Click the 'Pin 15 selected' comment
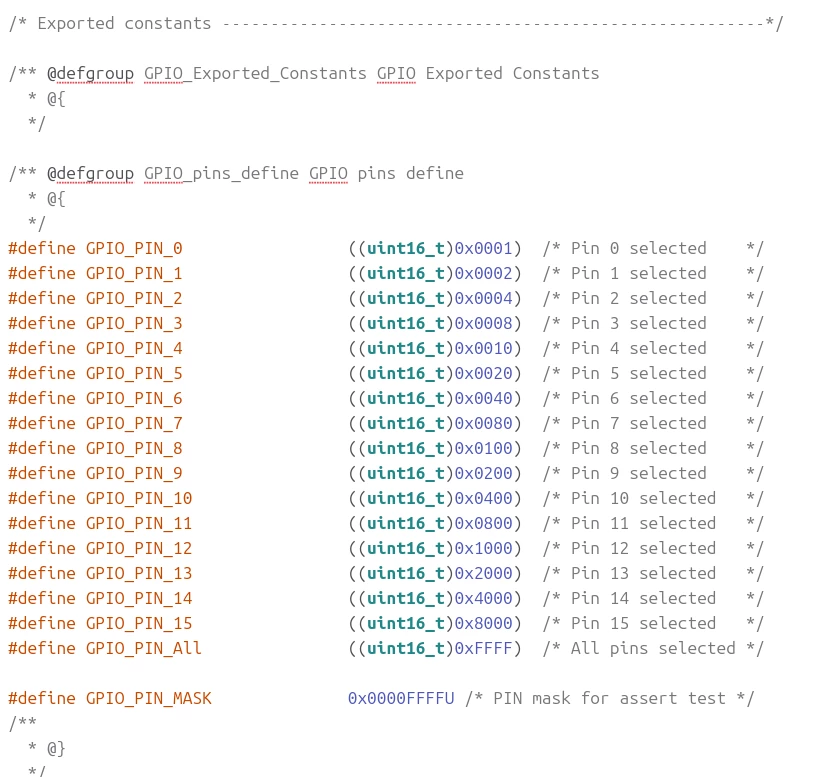The height and width of the screenshot is (777, 834). click(x=643, y=623)
